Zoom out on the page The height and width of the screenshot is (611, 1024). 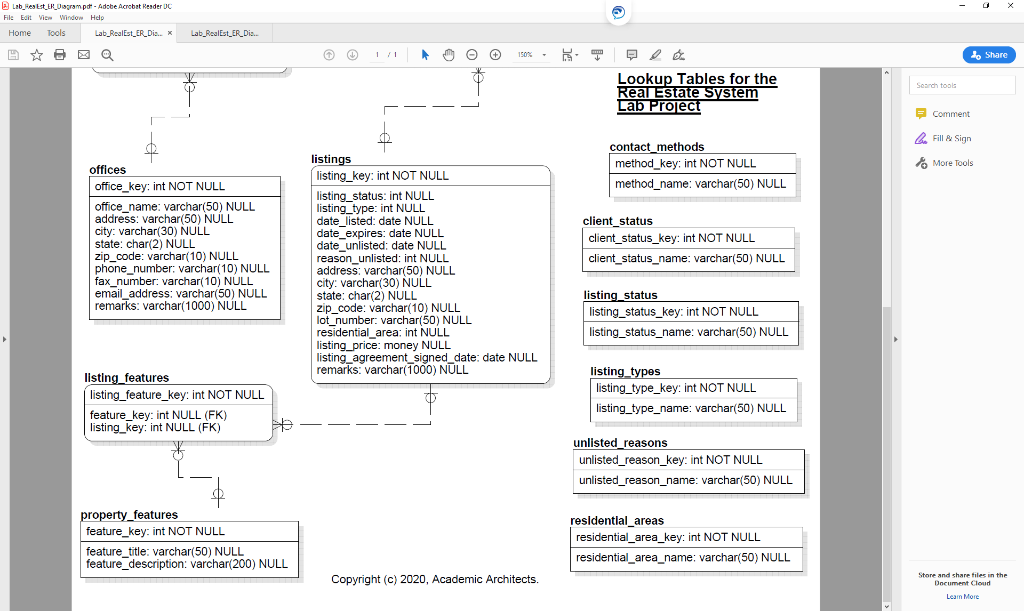(x=471, y=55)
